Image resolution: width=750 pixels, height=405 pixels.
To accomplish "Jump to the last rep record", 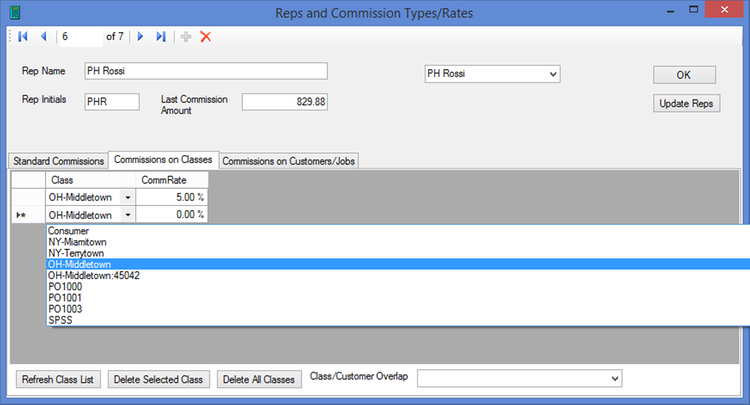I will click(x=161, y=36).
